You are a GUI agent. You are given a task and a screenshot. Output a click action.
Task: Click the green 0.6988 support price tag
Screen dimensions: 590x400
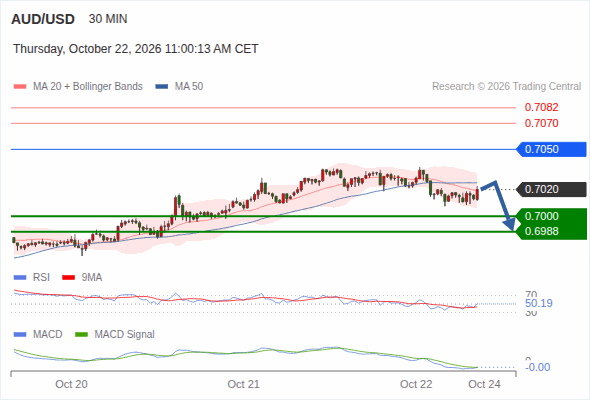click(x=552, y=231)
